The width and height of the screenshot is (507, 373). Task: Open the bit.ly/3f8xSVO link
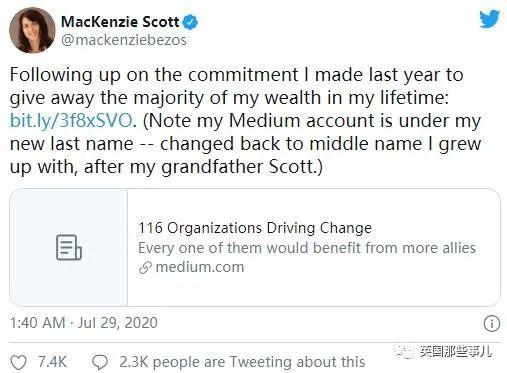(71, 120)
